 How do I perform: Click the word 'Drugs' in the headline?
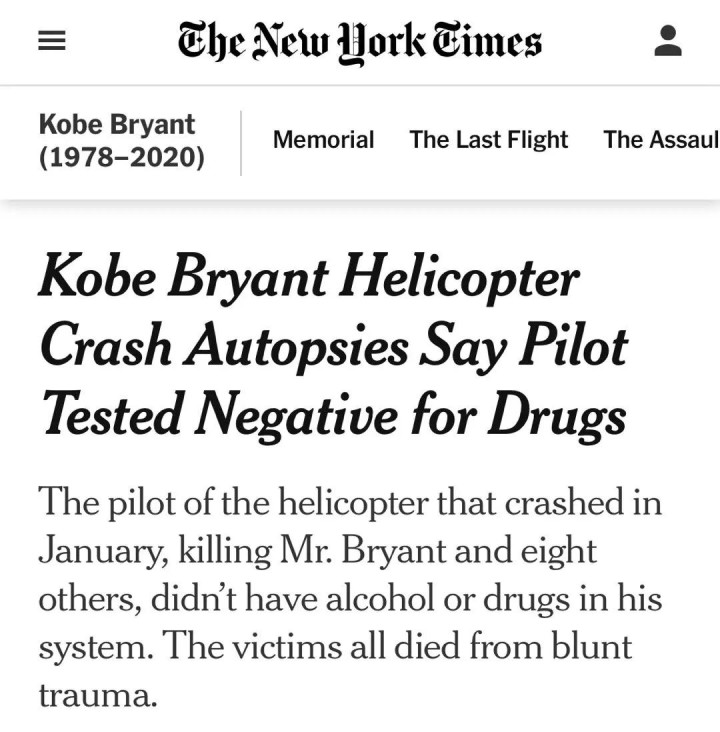click(557, 414)
